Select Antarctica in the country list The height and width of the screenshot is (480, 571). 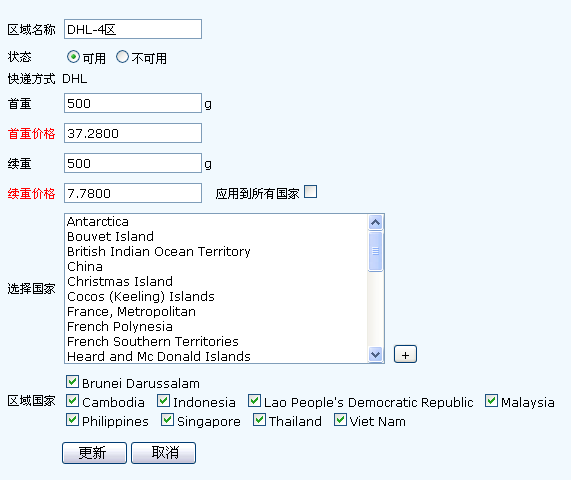pyautogui.click(x=98, y=221)
